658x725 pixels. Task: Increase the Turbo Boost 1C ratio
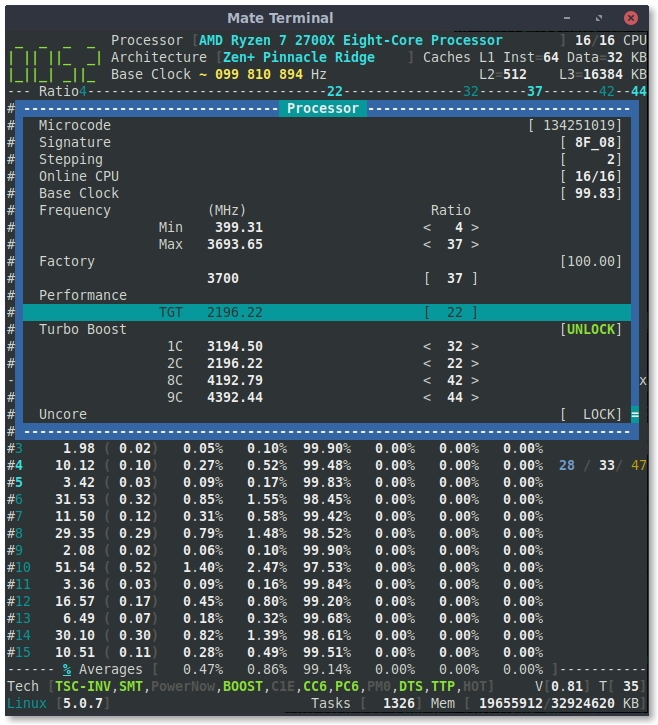[x=475, y=346]
